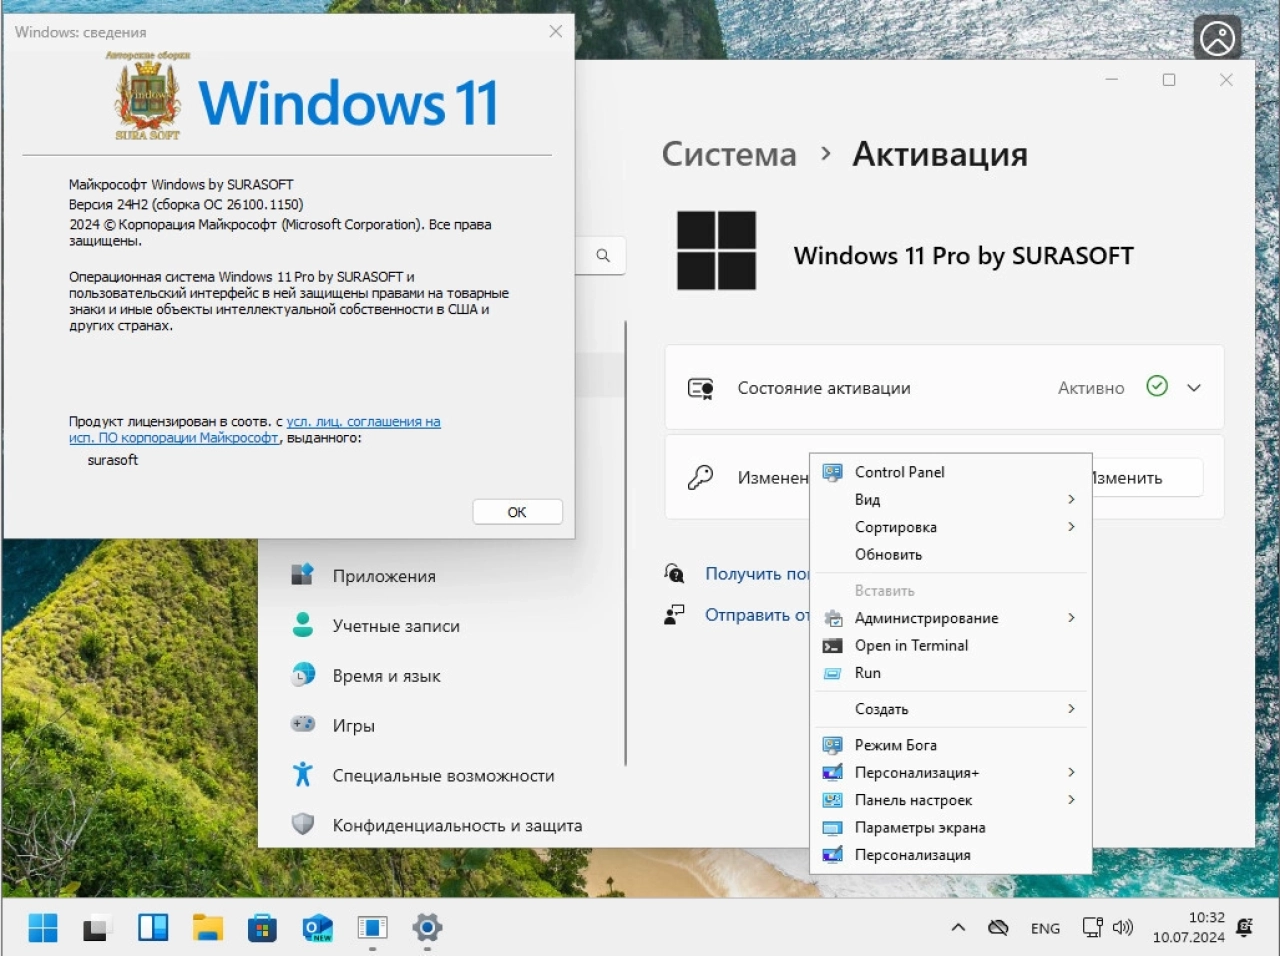The height and width of the screenshot is (956, 1280).
Task: Open Учетные записи in Settings sidebar
Action: pyautogui.click(x=396, y=626)
